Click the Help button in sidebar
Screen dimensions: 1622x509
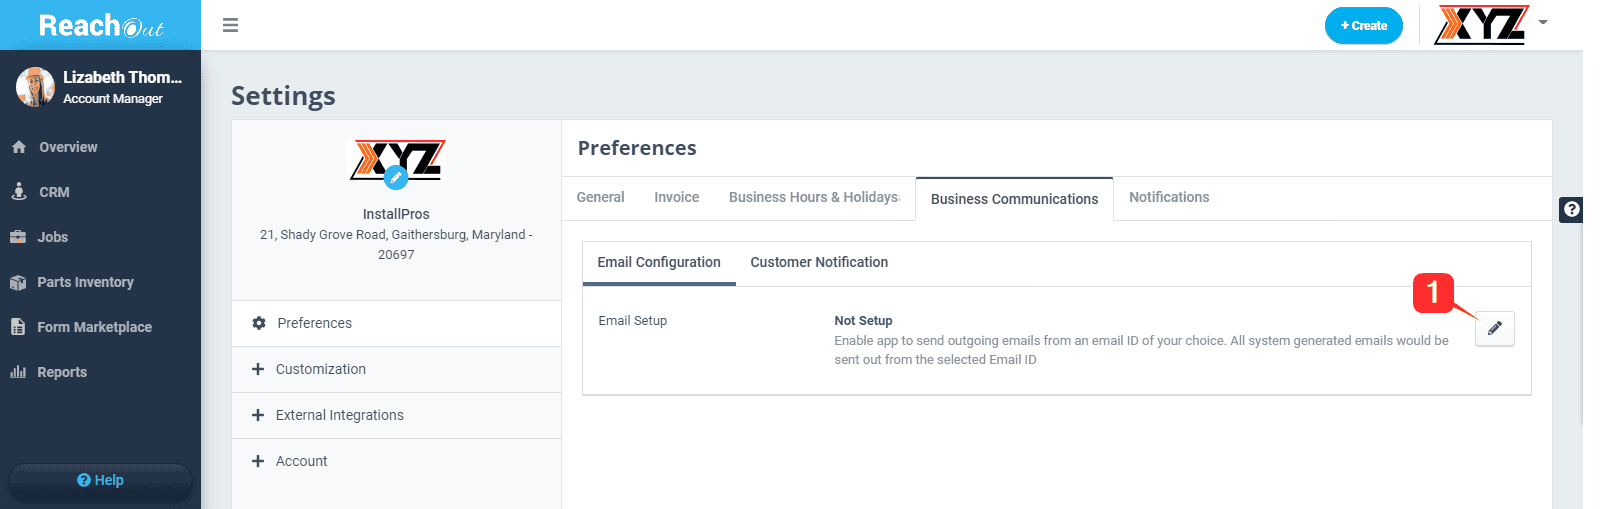pos(100,480)
